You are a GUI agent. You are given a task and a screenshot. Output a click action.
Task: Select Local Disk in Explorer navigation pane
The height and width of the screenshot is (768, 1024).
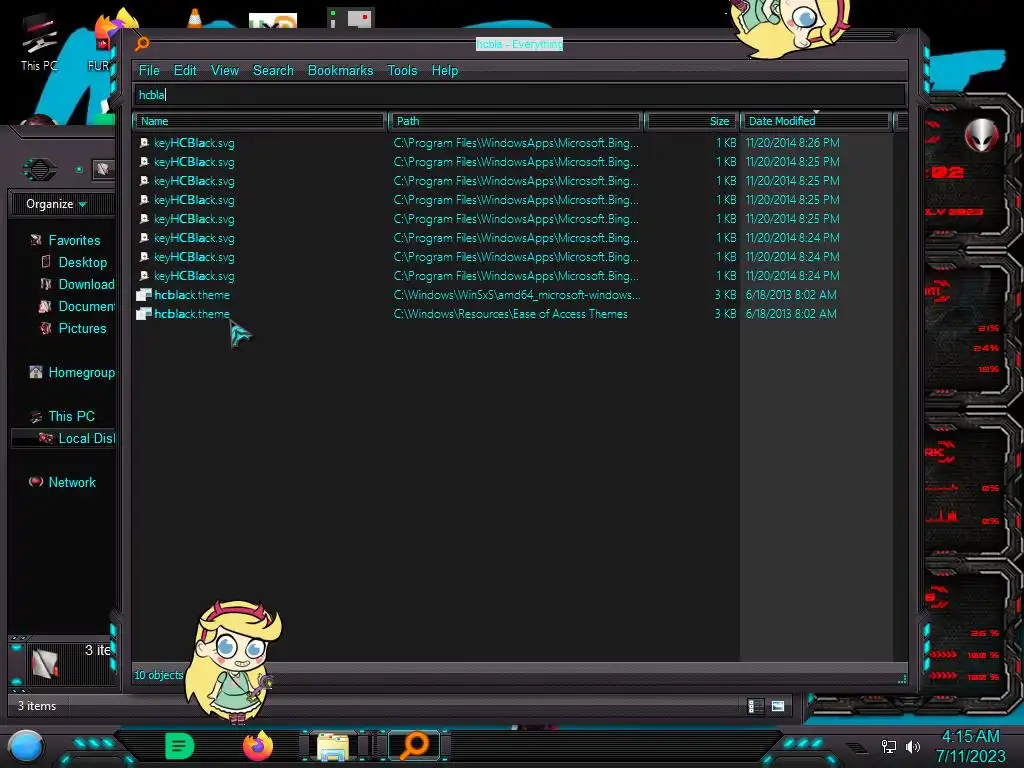86,439
